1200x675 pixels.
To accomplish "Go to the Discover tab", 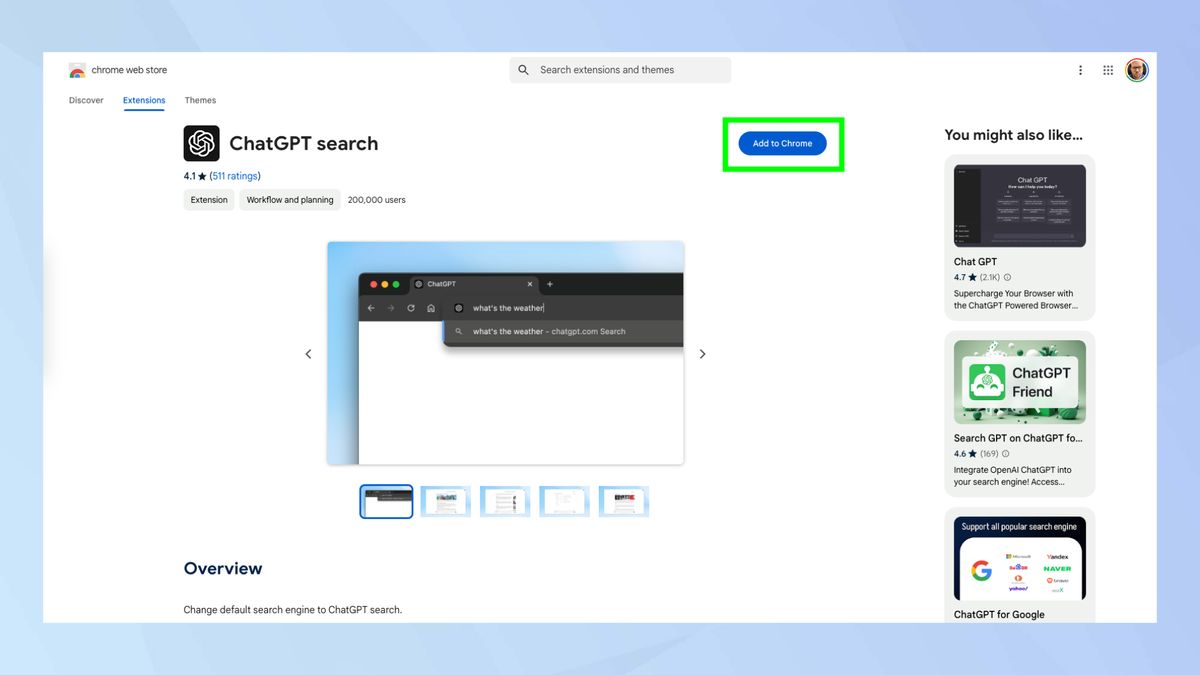I will (86, 100).
